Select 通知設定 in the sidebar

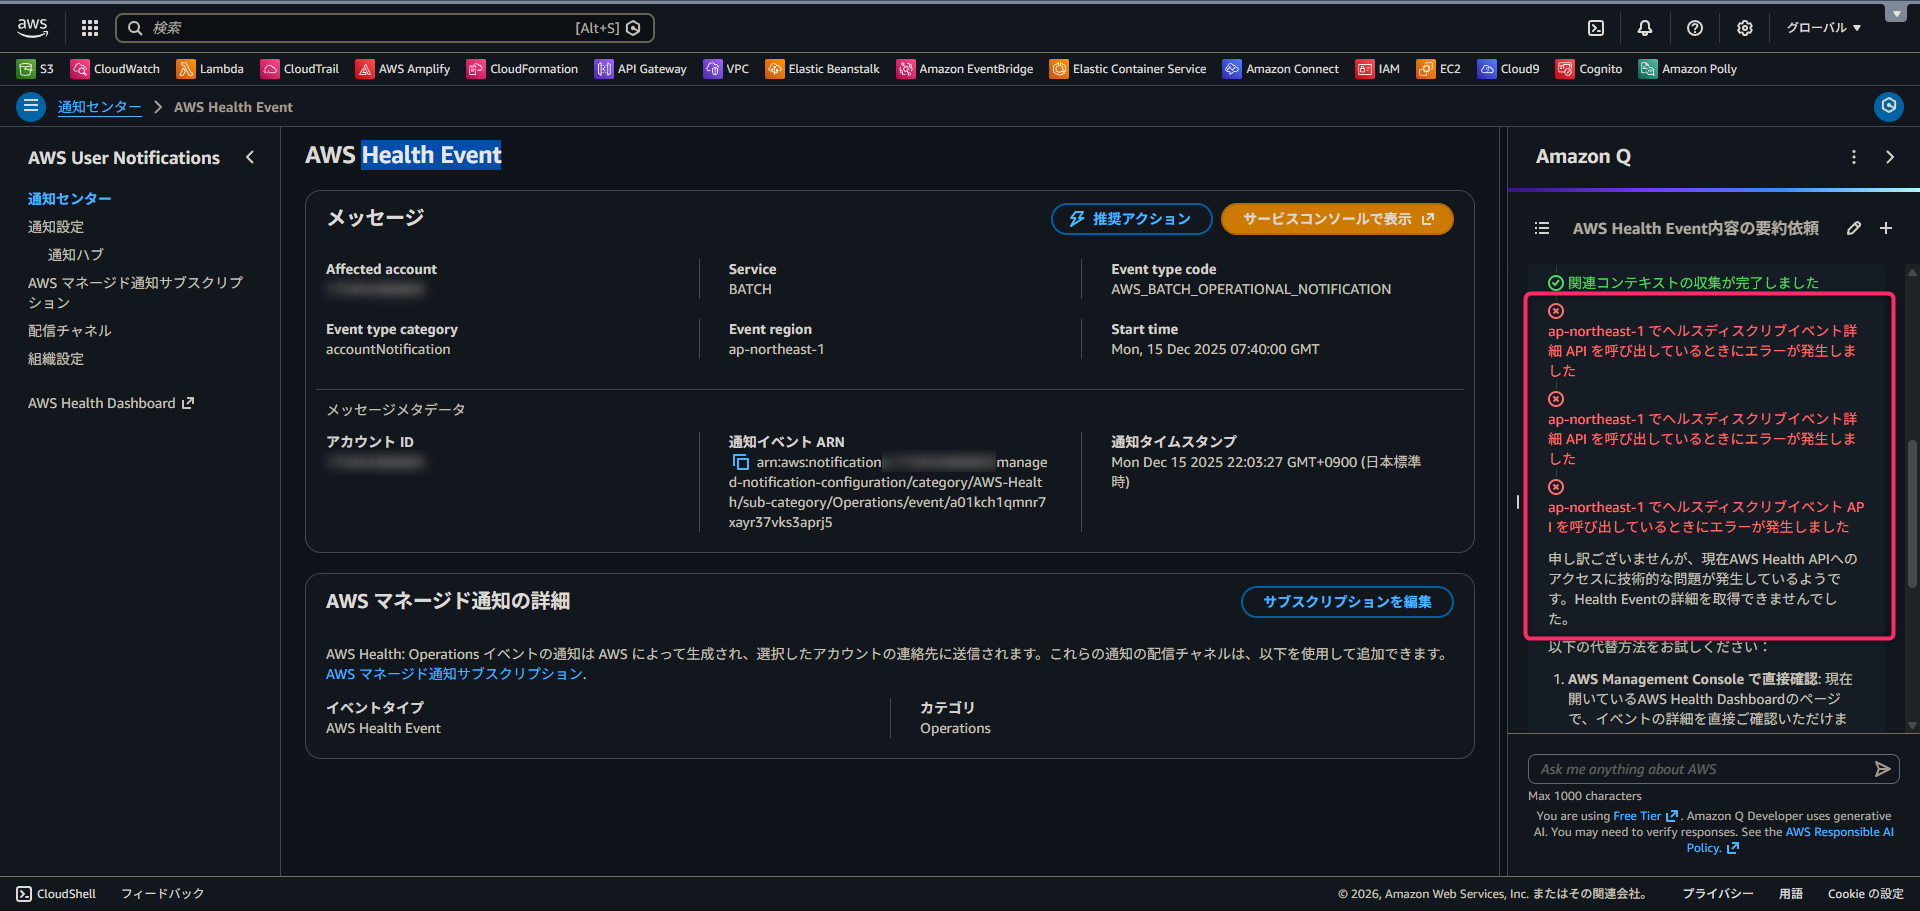(x=56, y=227)
